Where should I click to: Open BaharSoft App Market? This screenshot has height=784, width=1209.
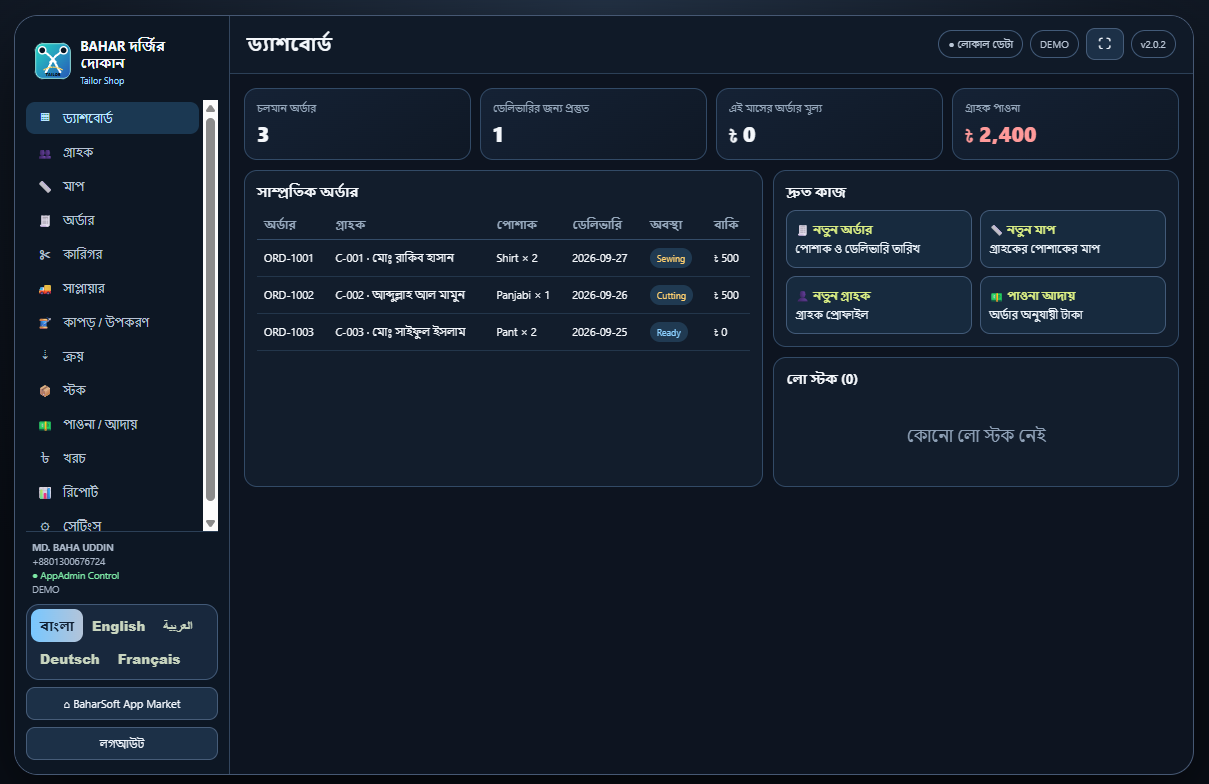pyautogui.click(x=122, y=704)
